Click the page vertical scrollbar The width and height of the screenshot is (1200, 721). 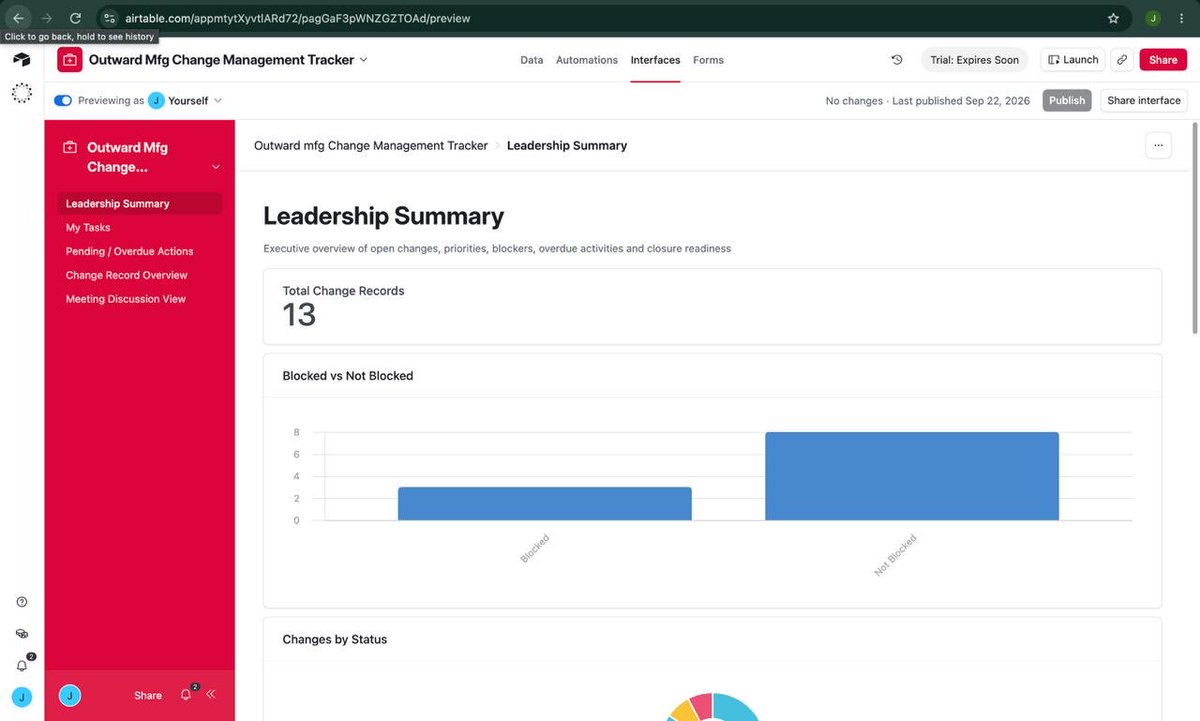coord(1195,230)
